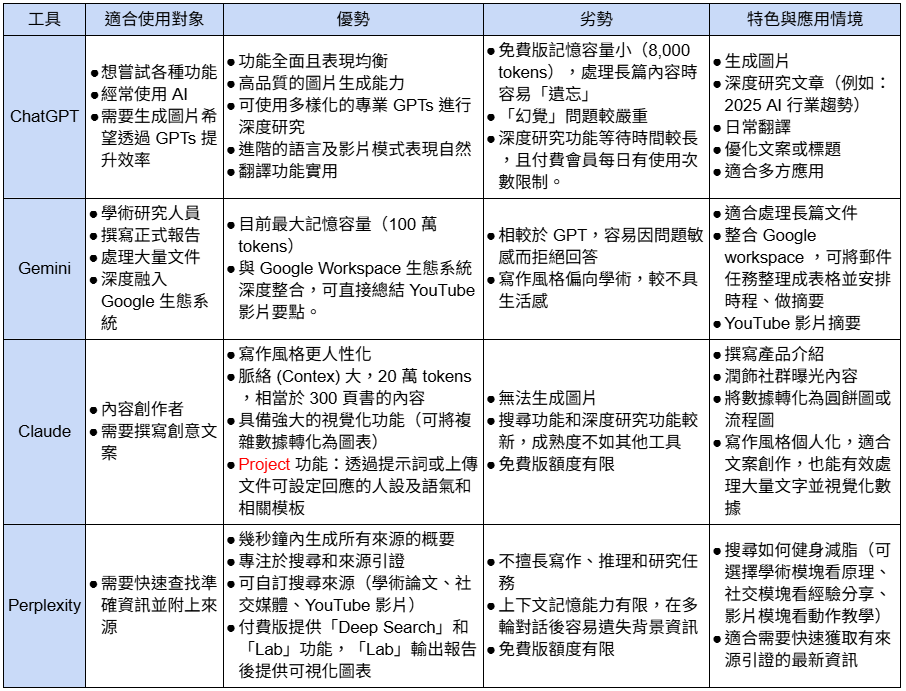Select the 'Claude' tool cell
The image size is (906, 691).
44,431
